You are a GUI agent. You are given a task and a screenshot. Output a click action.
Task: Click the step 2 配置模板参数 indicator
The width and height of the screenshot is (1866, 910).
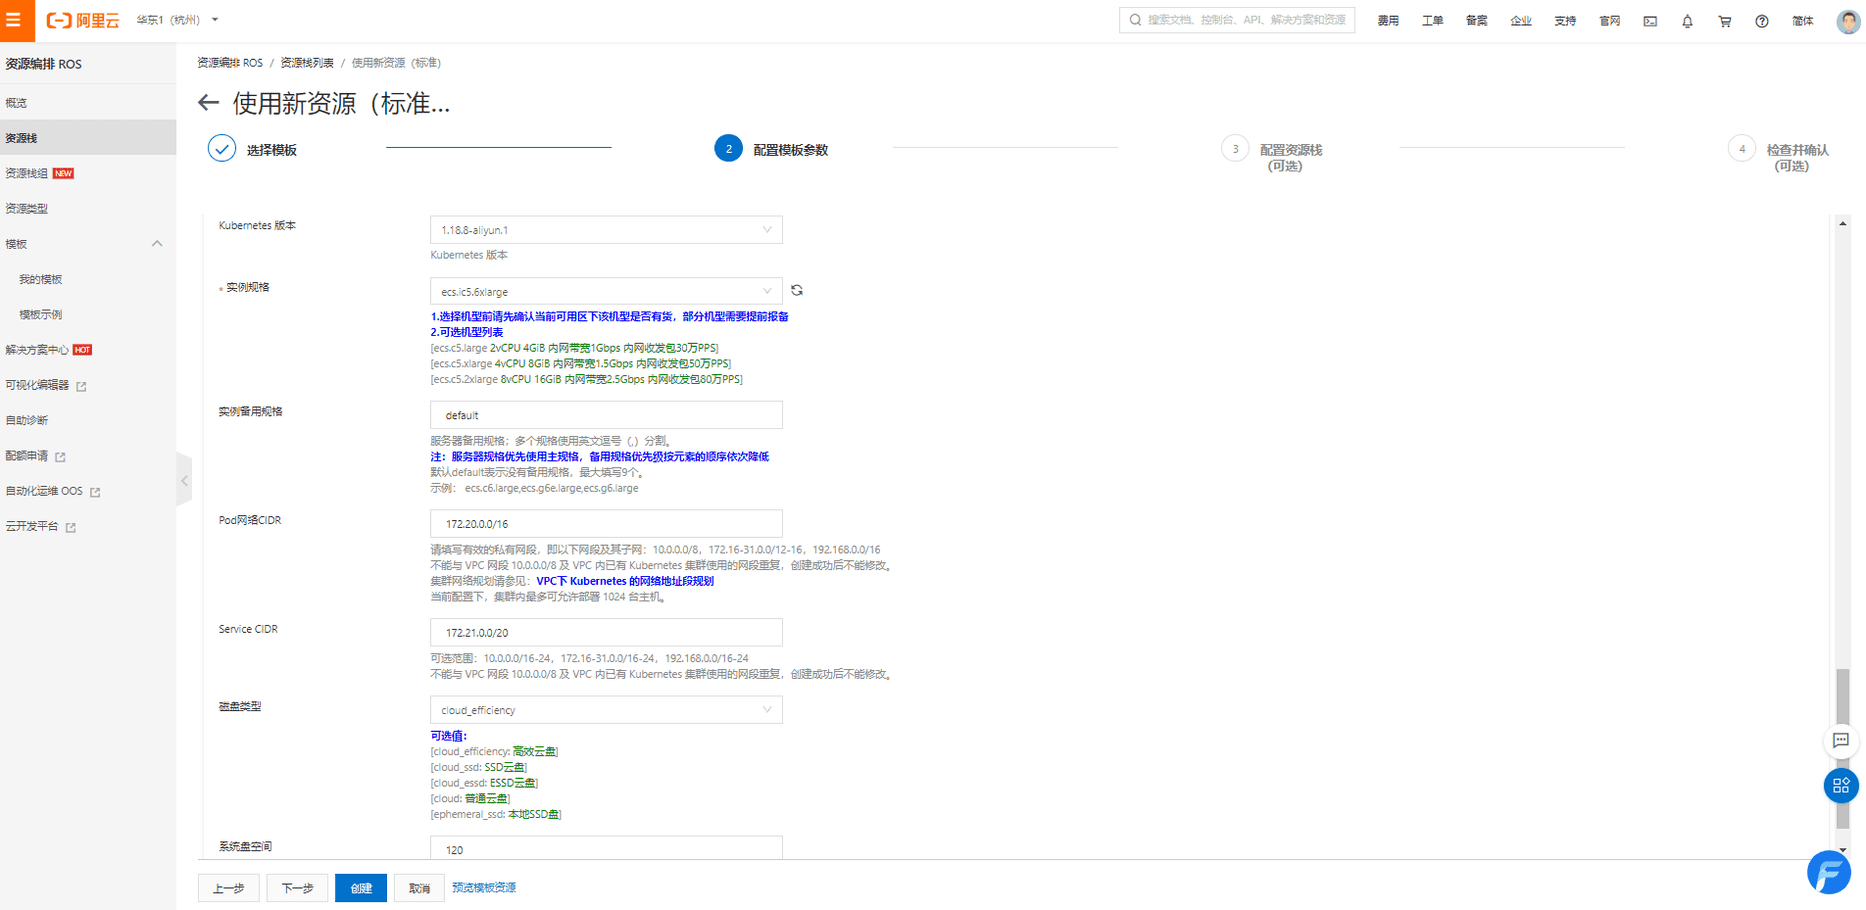point(729,149)
